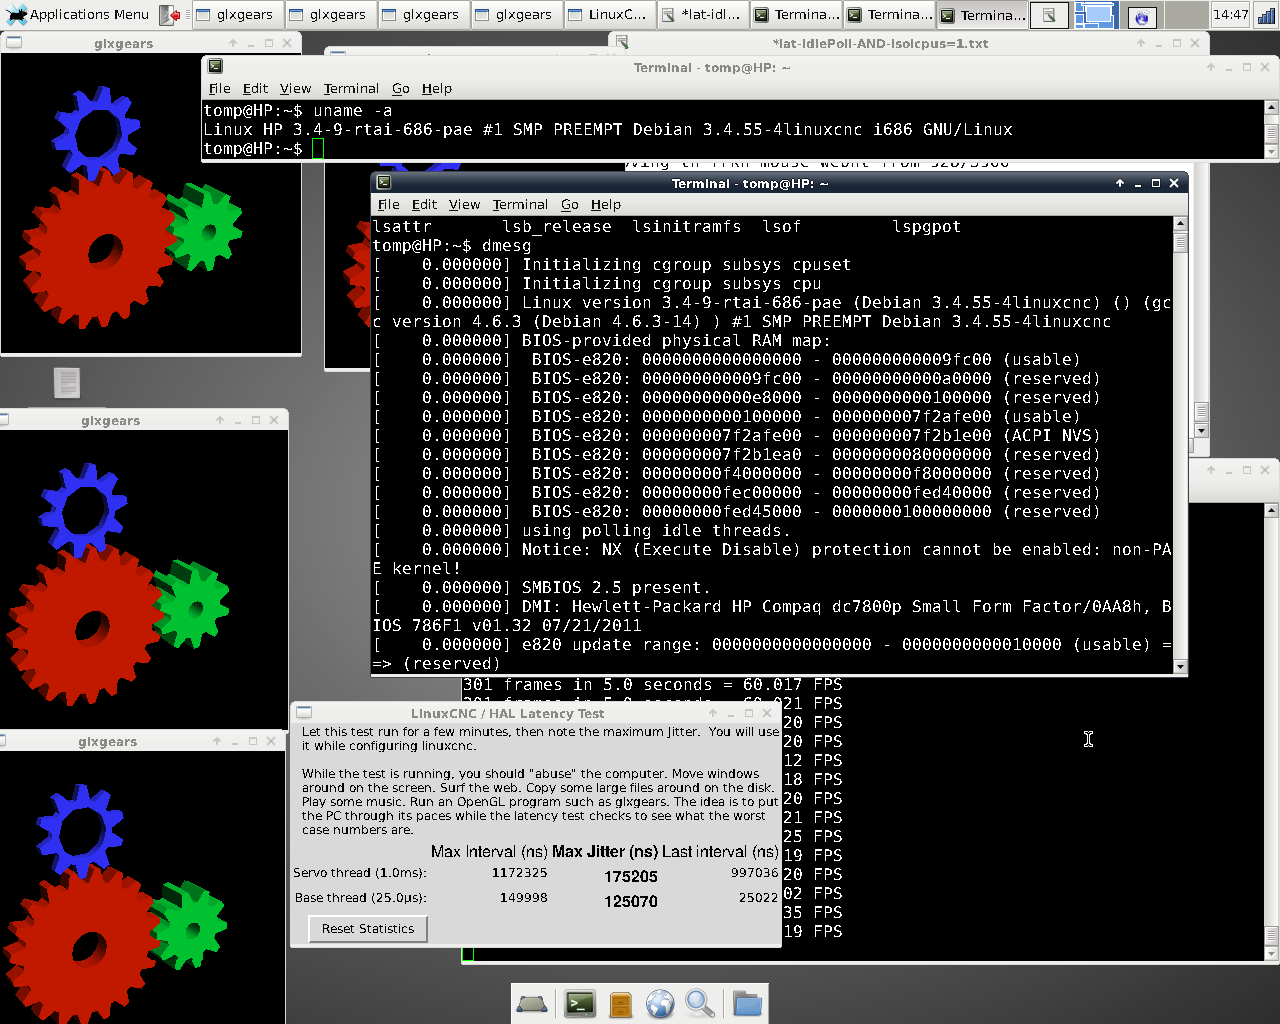Open the terminal emulator from the bottom dock
Image resolution: width=1280 pixels, height=1024 pixels.
click(580, 1003)
